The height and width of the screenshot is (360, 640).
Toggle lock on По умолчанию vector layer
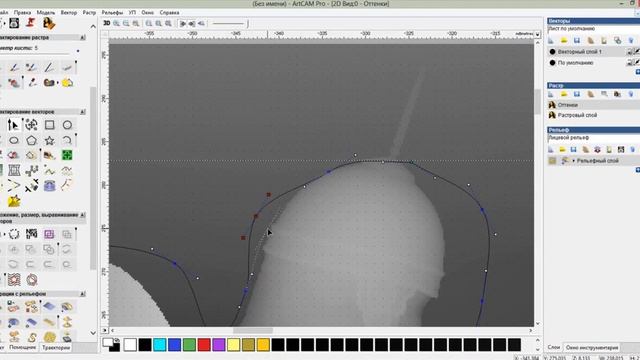tap(630, 63)
